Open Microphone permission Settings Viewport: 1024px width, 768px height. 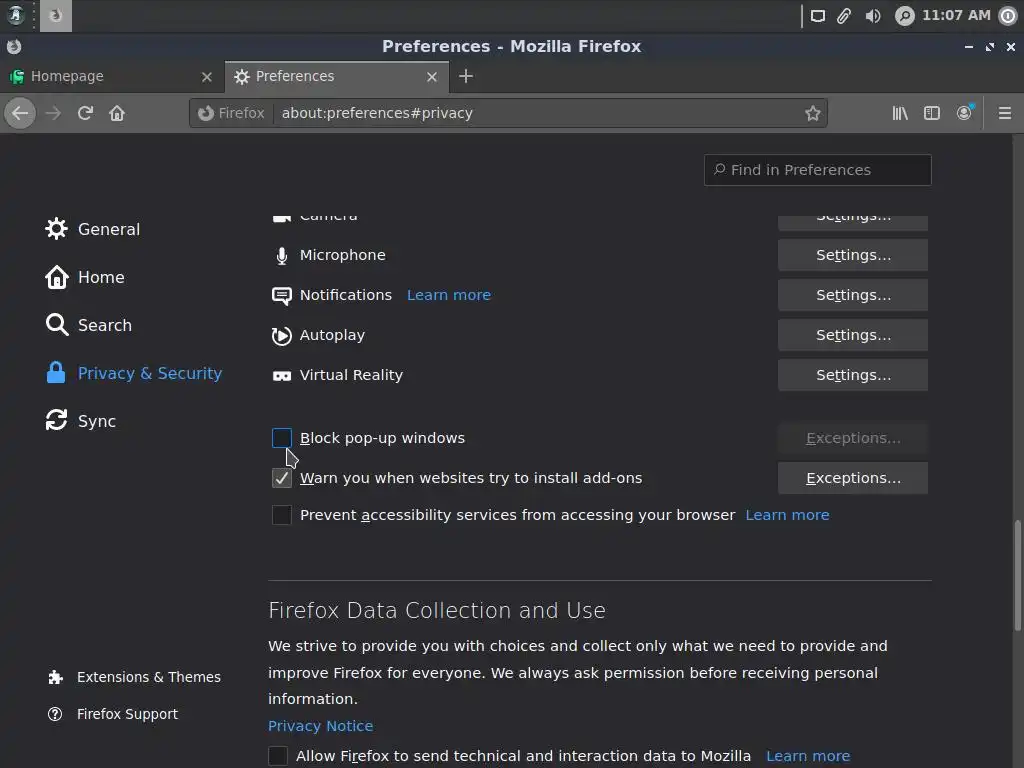(853, 255)
